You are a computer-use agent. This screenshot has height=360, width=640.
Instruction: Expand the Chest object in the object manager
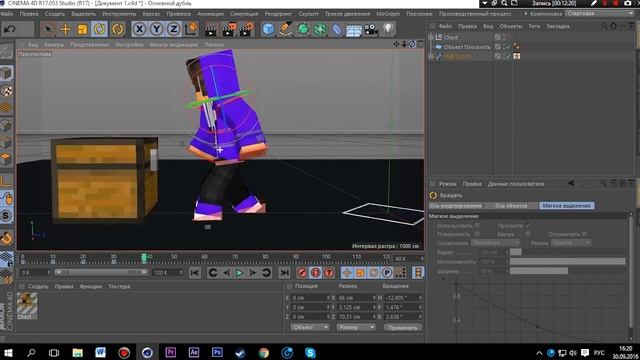coord(430,37)
